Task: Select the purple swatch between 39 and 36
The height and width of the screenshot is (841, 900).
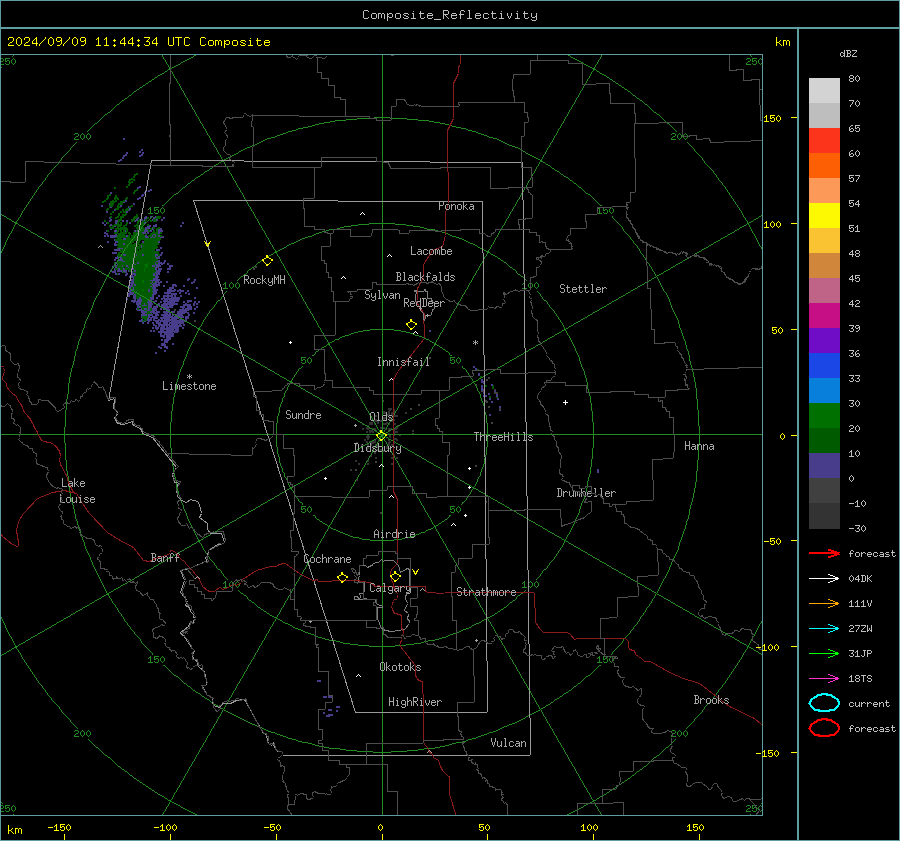Action: tap(824, 340)
